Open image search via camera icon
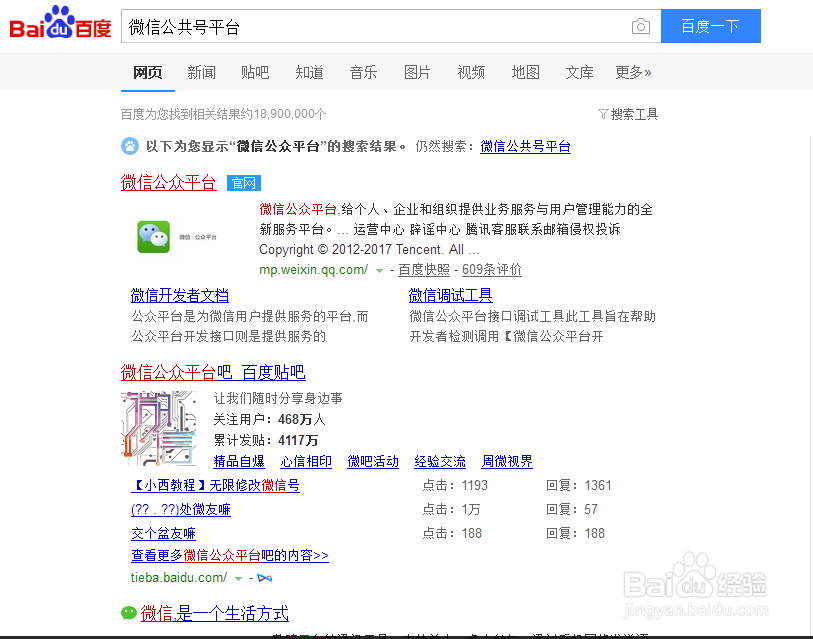The height and width of the screenshot is (639, 813). (x=640, y=26)
